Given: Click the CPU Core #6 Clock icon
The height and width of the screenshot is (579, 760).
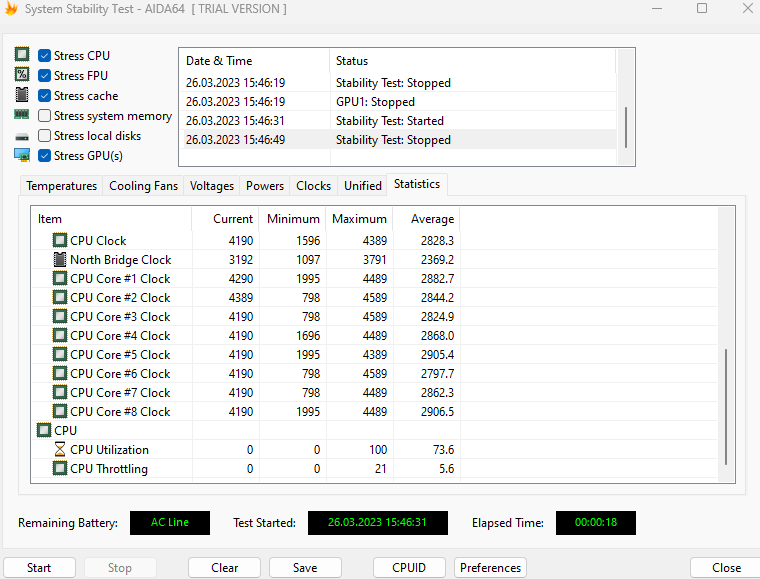Looking at the screenshot, I should (x=60, y=374).
